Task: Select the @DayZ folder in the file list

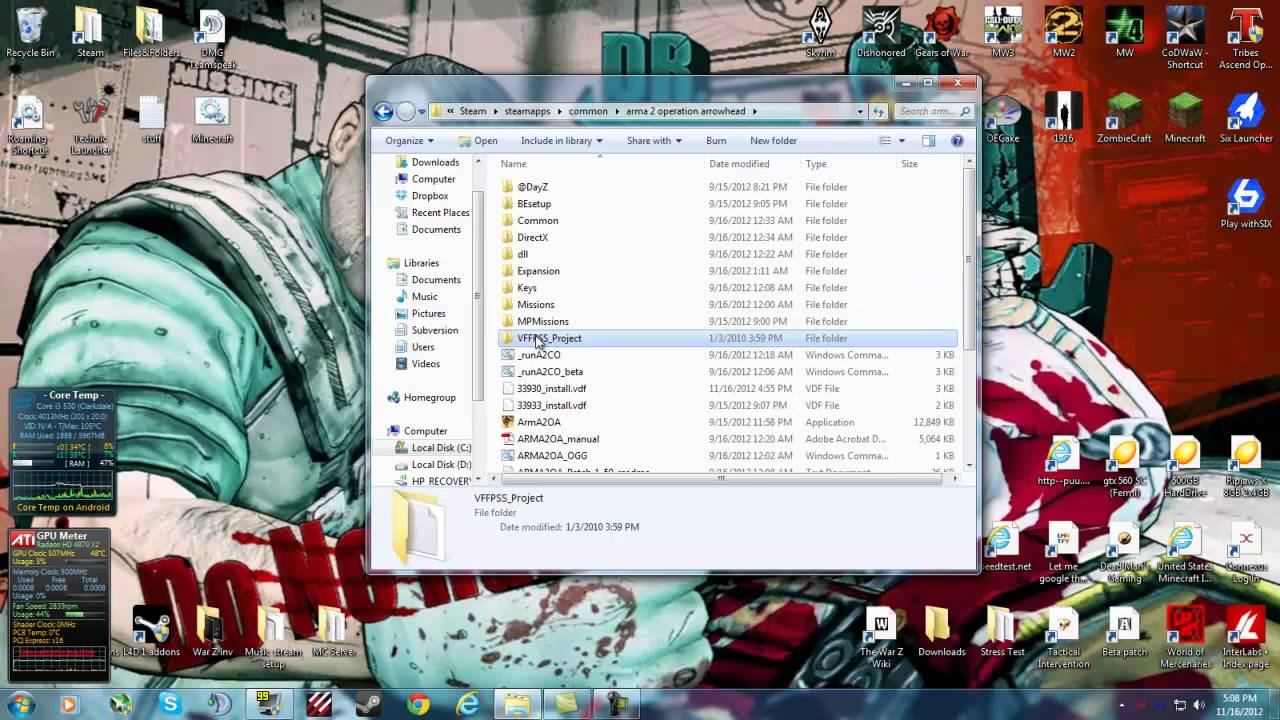Action: 727,187
